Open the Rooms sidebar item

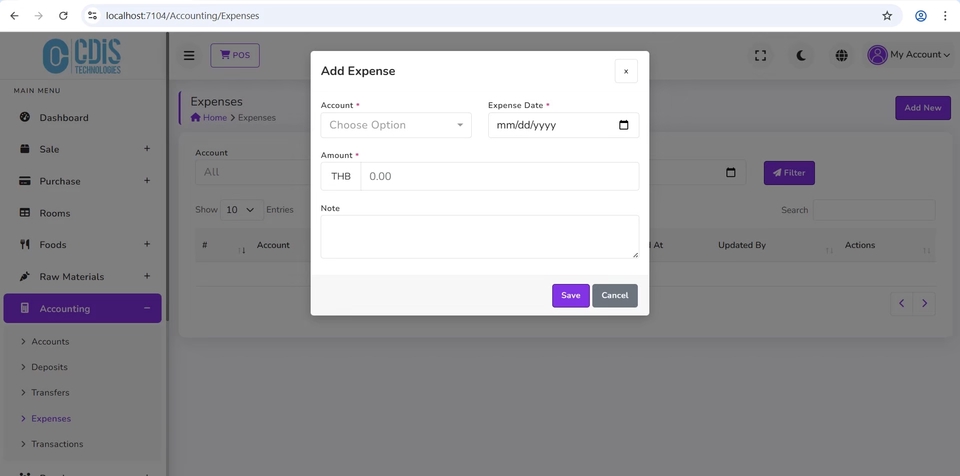click(55, 213)
